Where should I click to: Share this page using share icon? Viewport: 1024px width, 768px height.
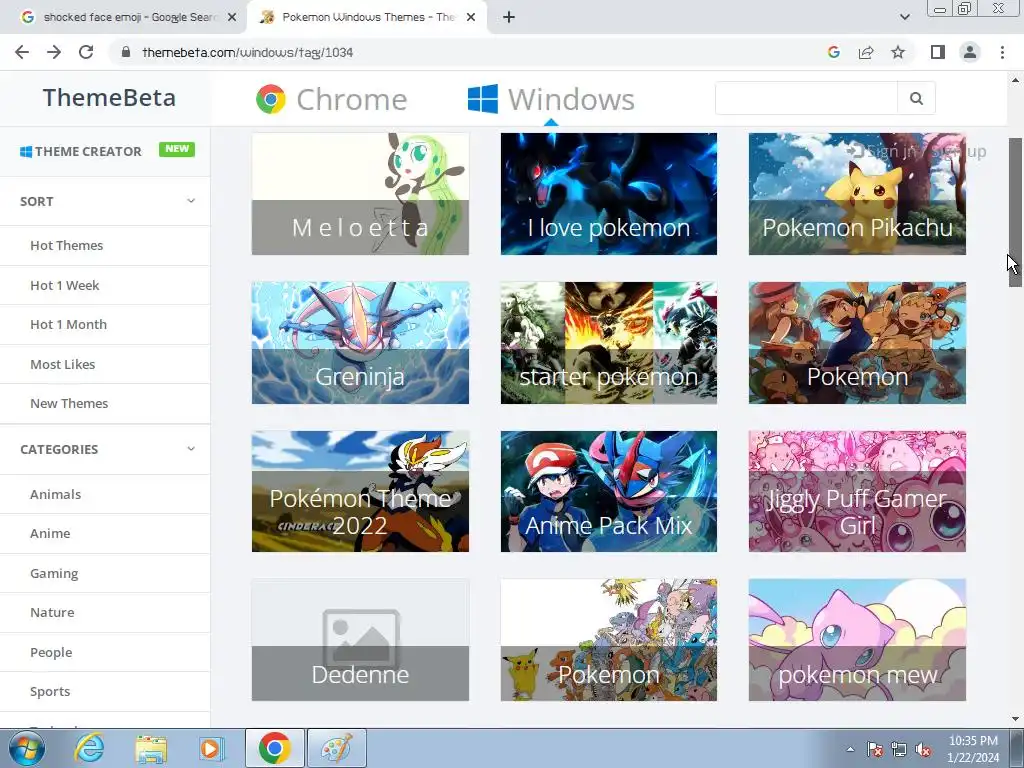click(866, 52)
